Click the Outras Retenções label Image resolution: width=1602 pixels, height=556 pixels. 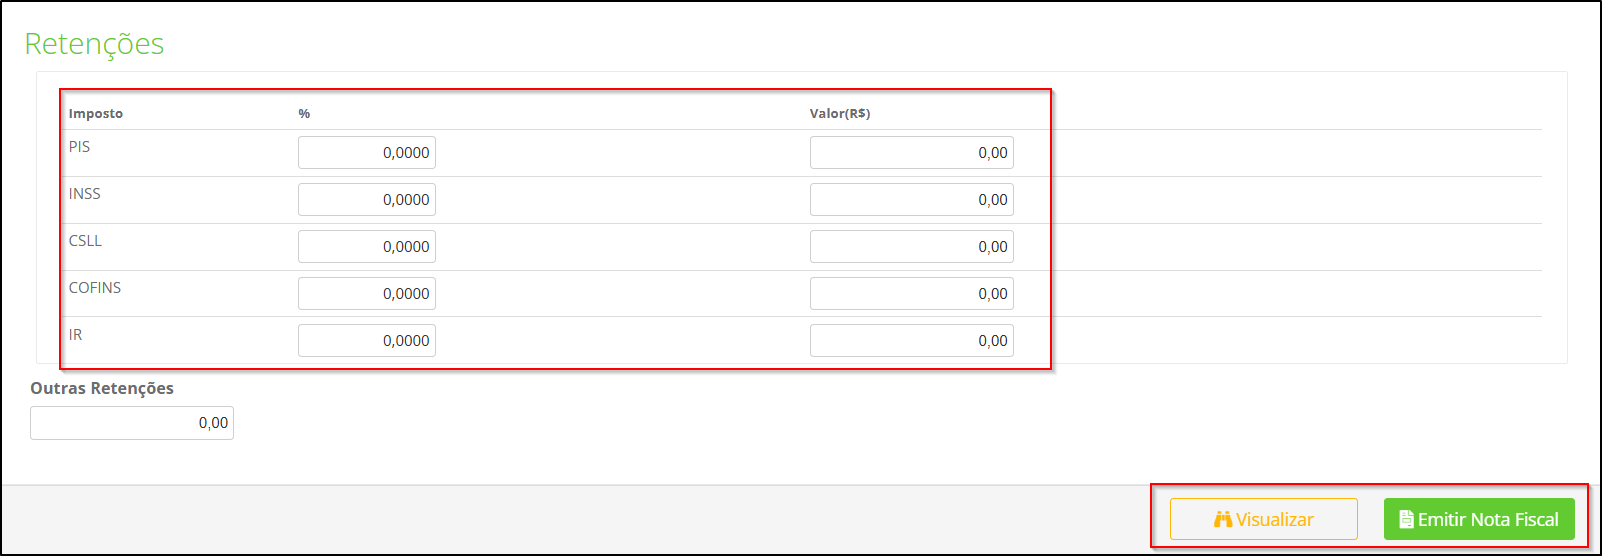click(x=102, y=388)
